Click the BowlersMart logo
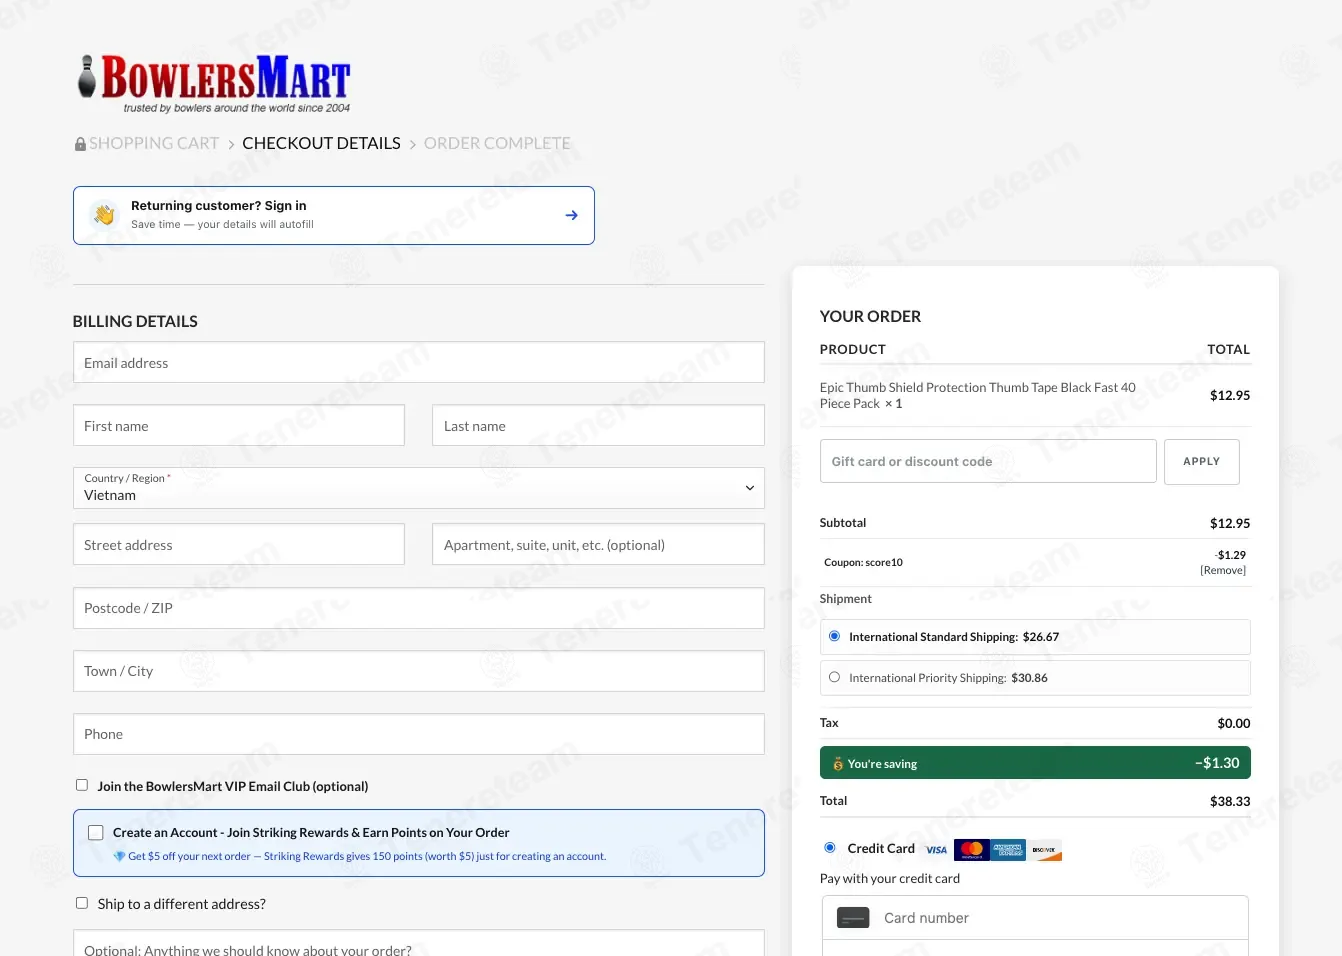The image size is (1342, 956). [215, 83]
